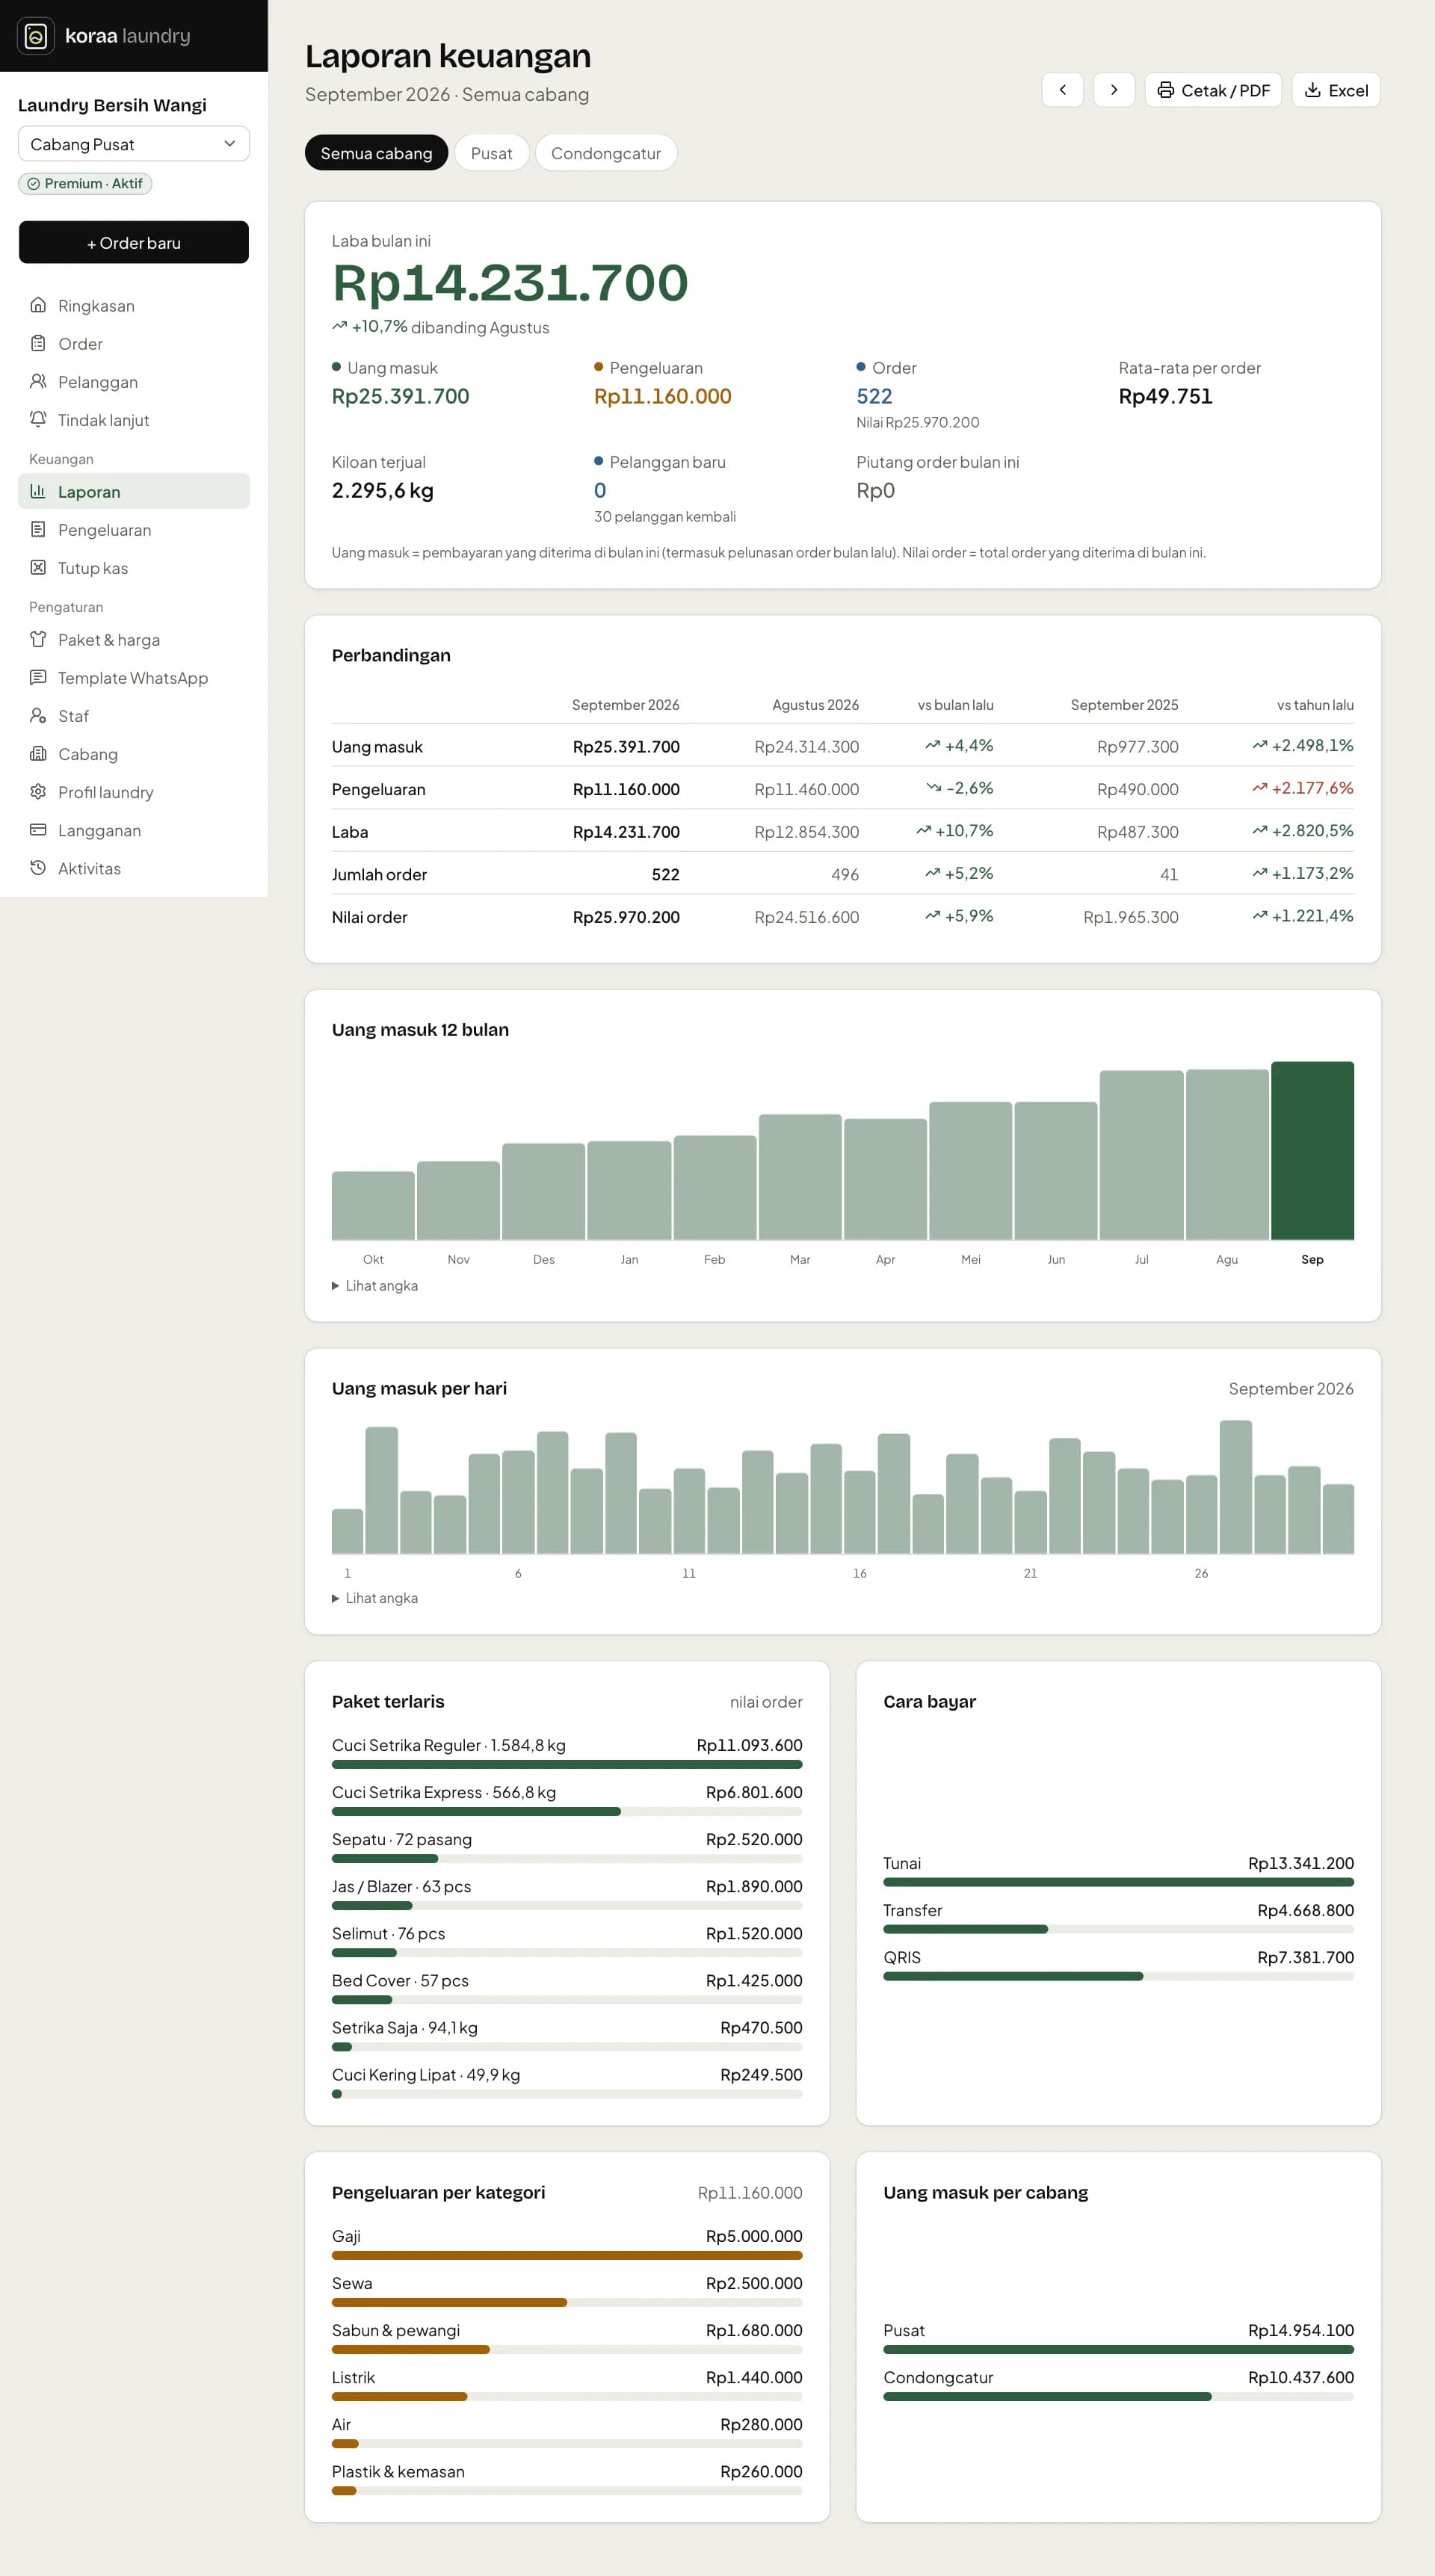Image resolution: width=1435 pixels, height=2576 pixels.
Task: Click the Aktivitas history icon
Action: pos(38,867)
